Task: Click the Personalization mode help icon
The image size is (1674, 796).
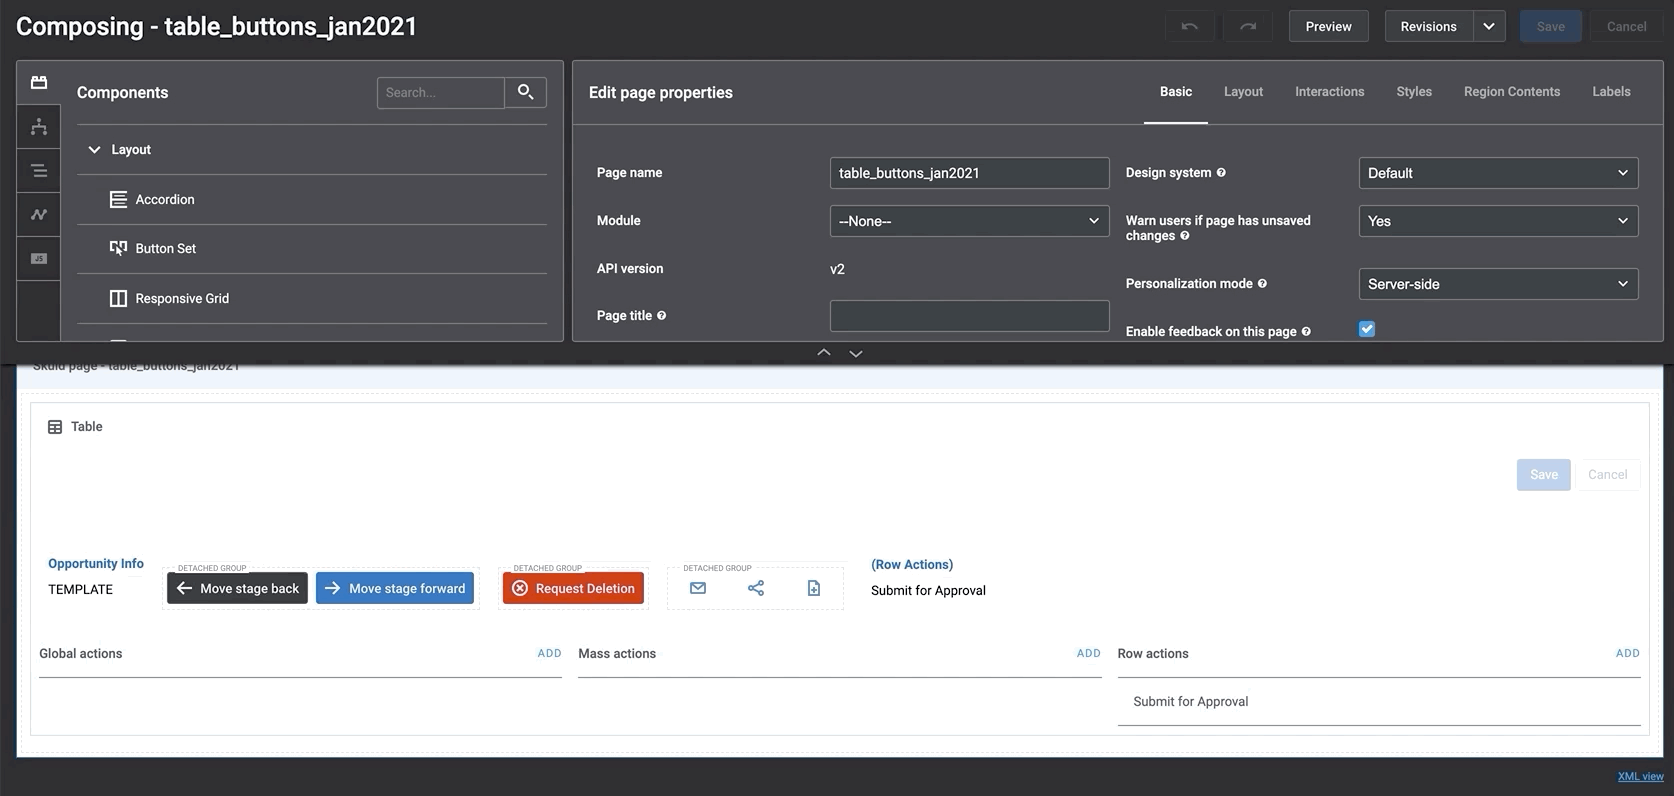Action: click(x=1262, y=283)
